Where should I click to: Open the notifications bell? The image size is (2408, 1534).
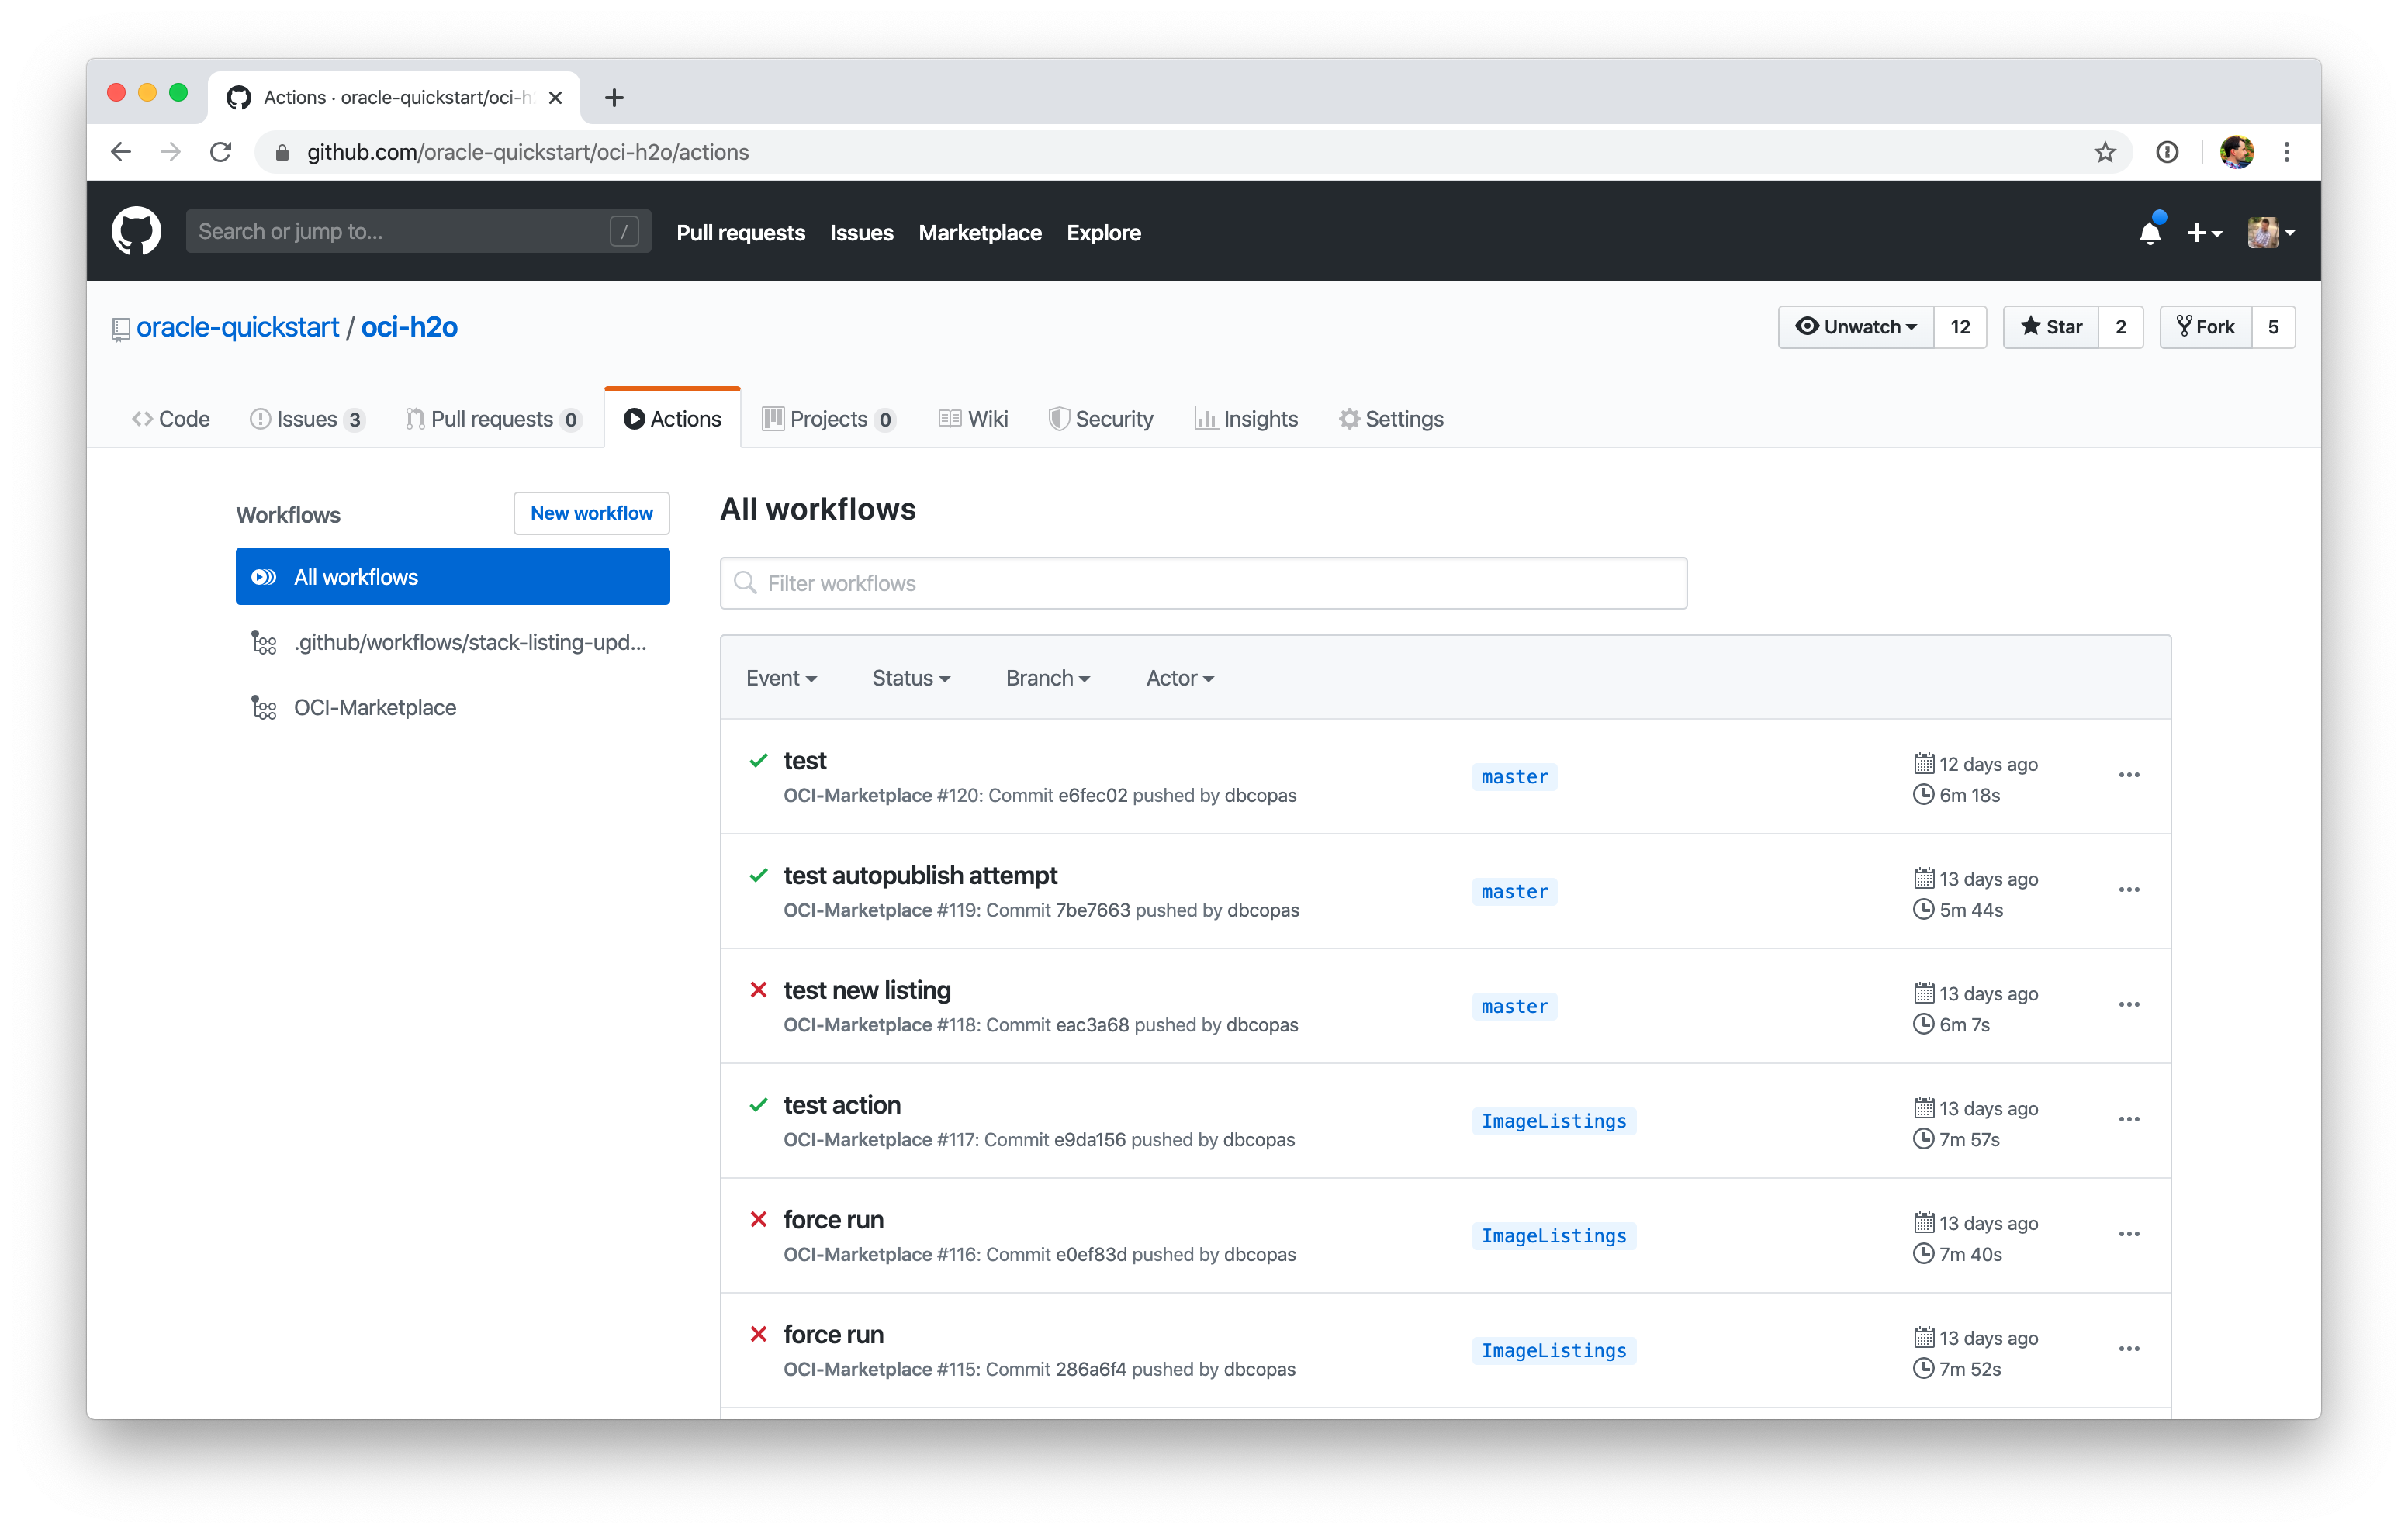pos(2151,231)
